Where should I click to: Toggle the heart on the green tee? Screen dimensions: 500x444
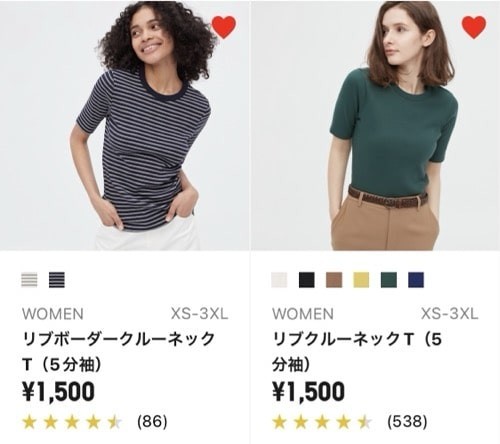click(474, 27)
